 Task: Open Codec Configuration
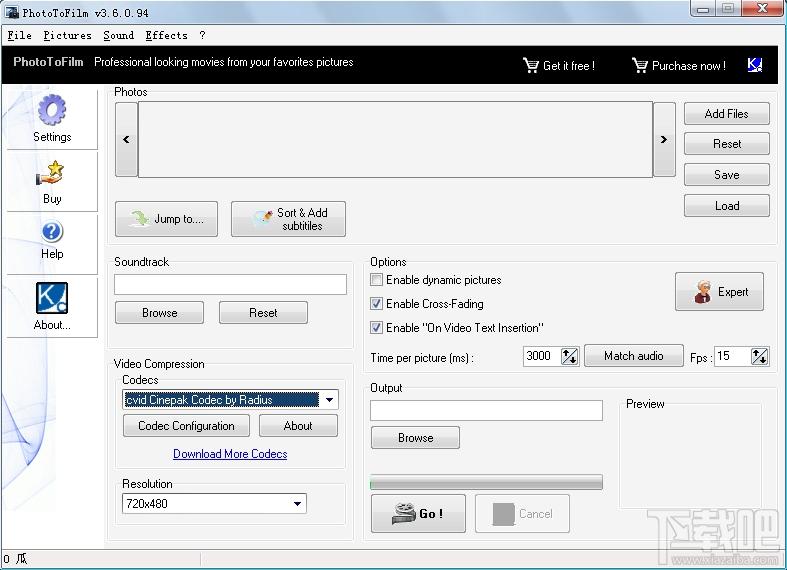[x=186, y=426]
